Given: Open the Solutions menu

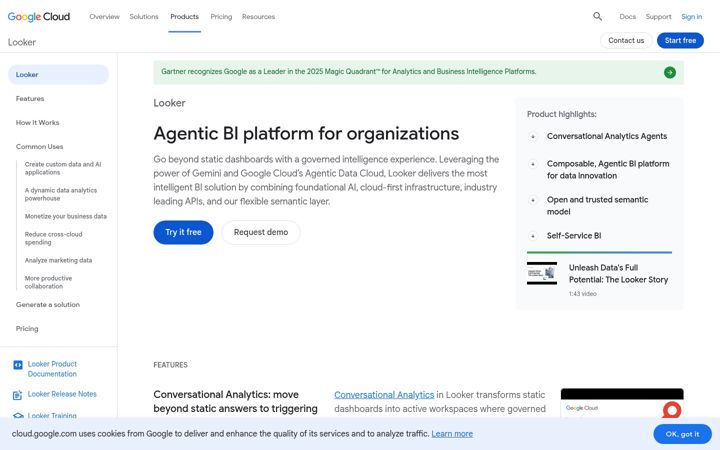Looking at the screenshot, I should [x=144, y=17].
